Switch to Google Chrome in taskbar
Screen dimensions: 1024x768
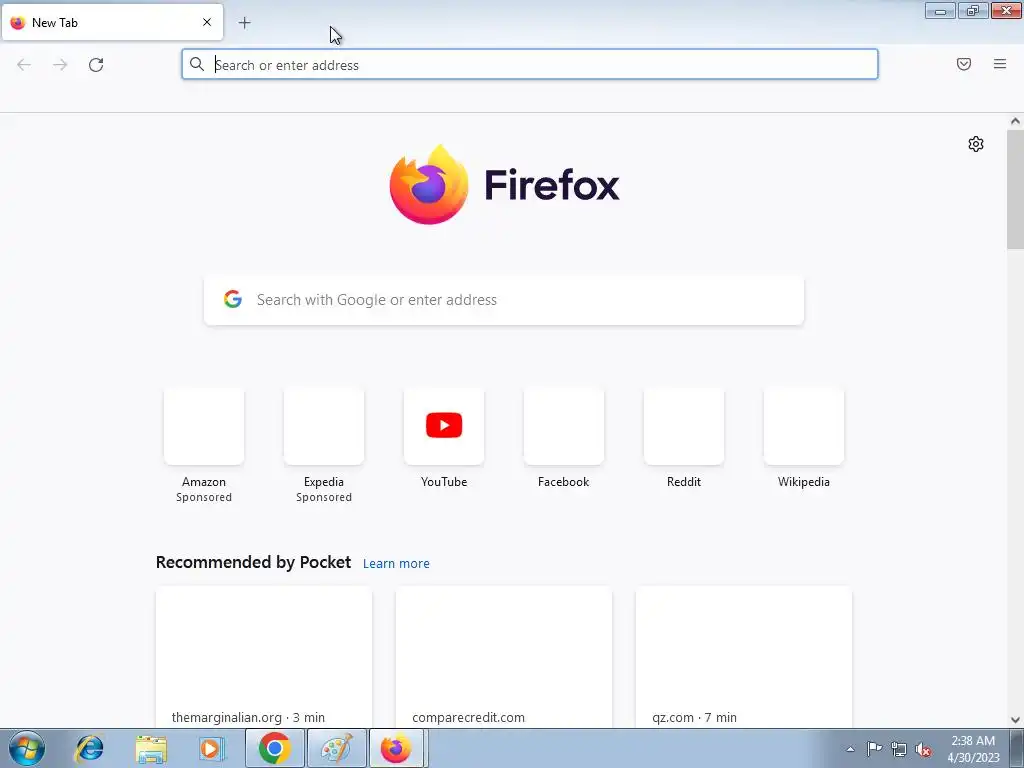click(274, 748)
